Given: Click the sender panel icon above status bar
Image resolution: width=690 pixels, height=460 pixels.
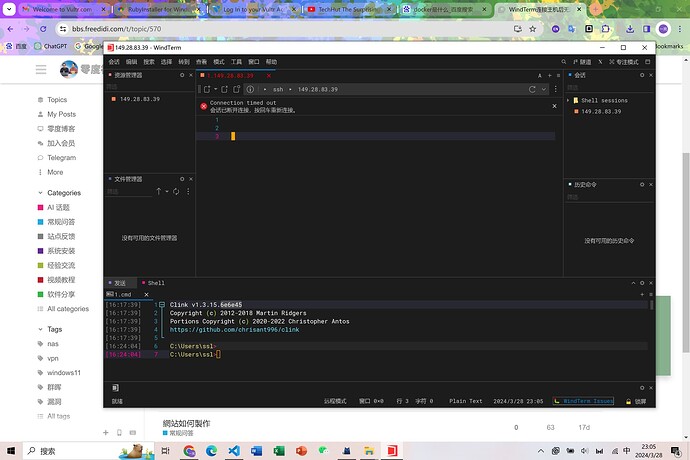Looking at the screenshot, I should 115,388.
